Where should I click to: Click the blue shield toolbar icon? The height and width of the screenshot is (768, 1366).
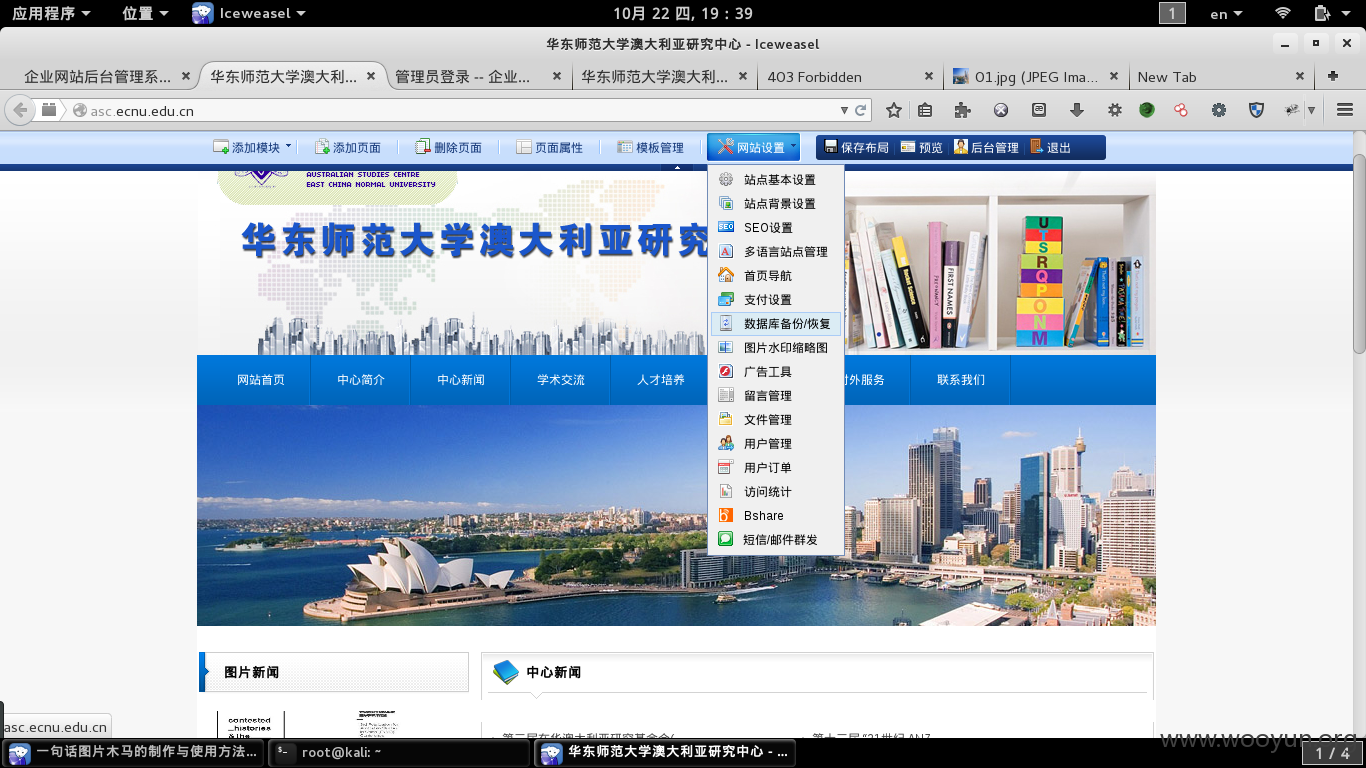1257,110
